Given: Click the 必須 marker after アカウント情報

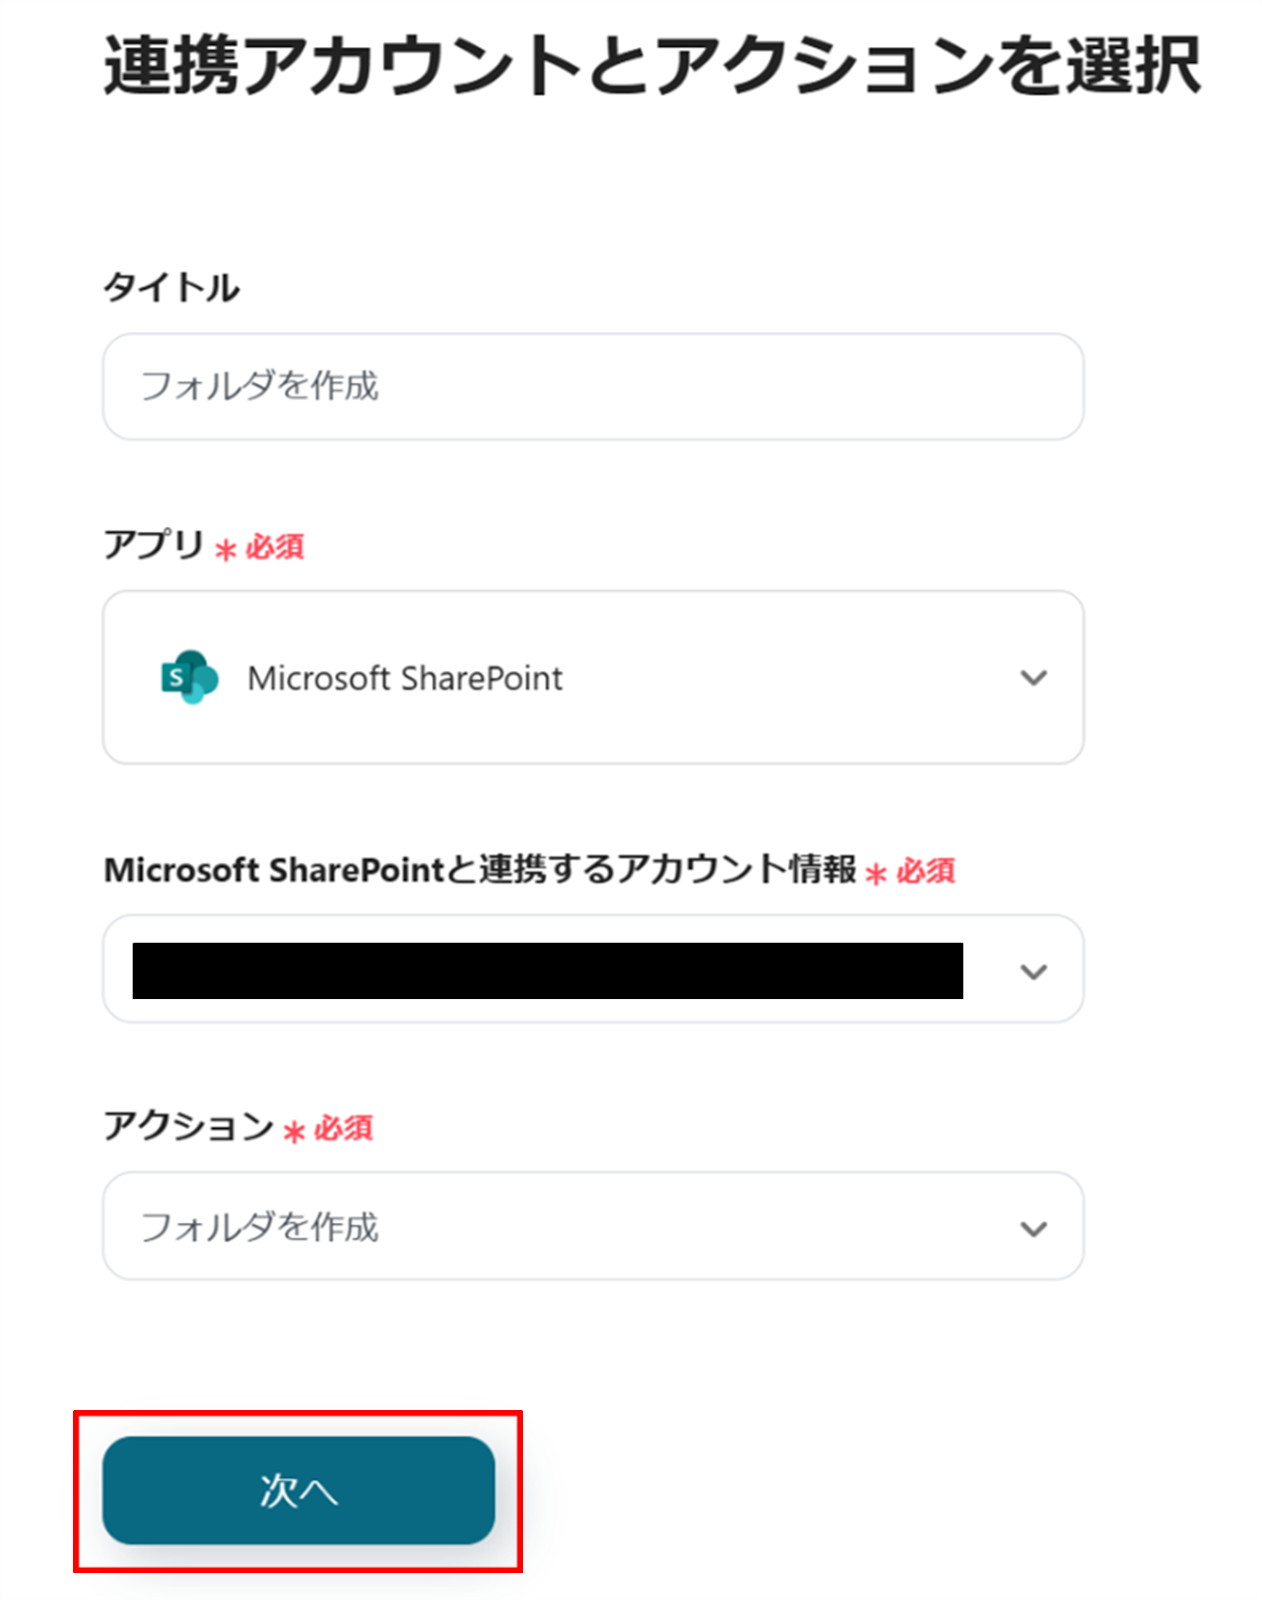Looking at the screenshot, I should (x=925, y=871).
